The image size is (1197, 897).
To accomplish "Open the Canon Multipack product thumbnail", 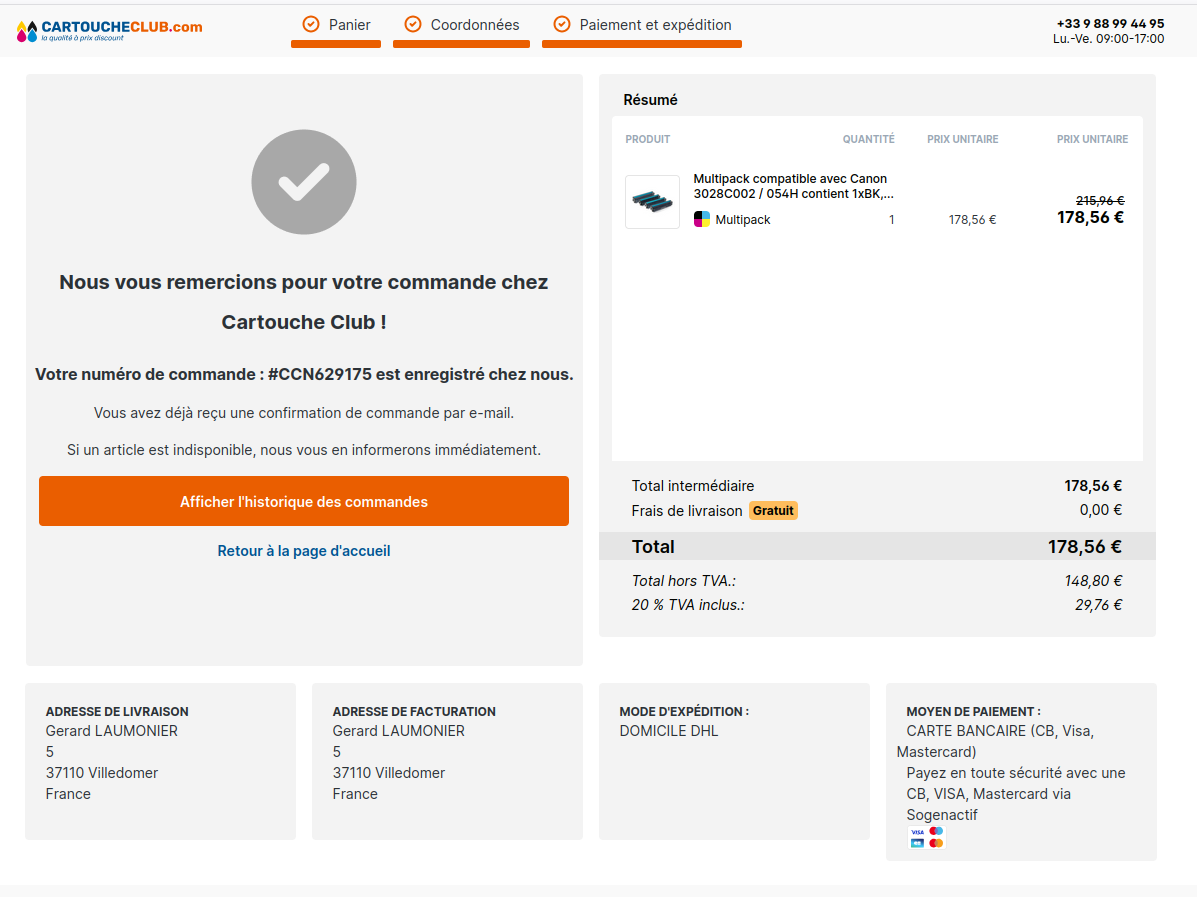I will 652,202.
